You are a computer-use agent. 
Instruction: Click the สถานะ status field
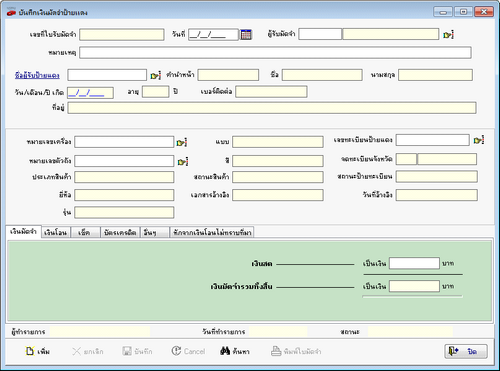click(410, 332)
